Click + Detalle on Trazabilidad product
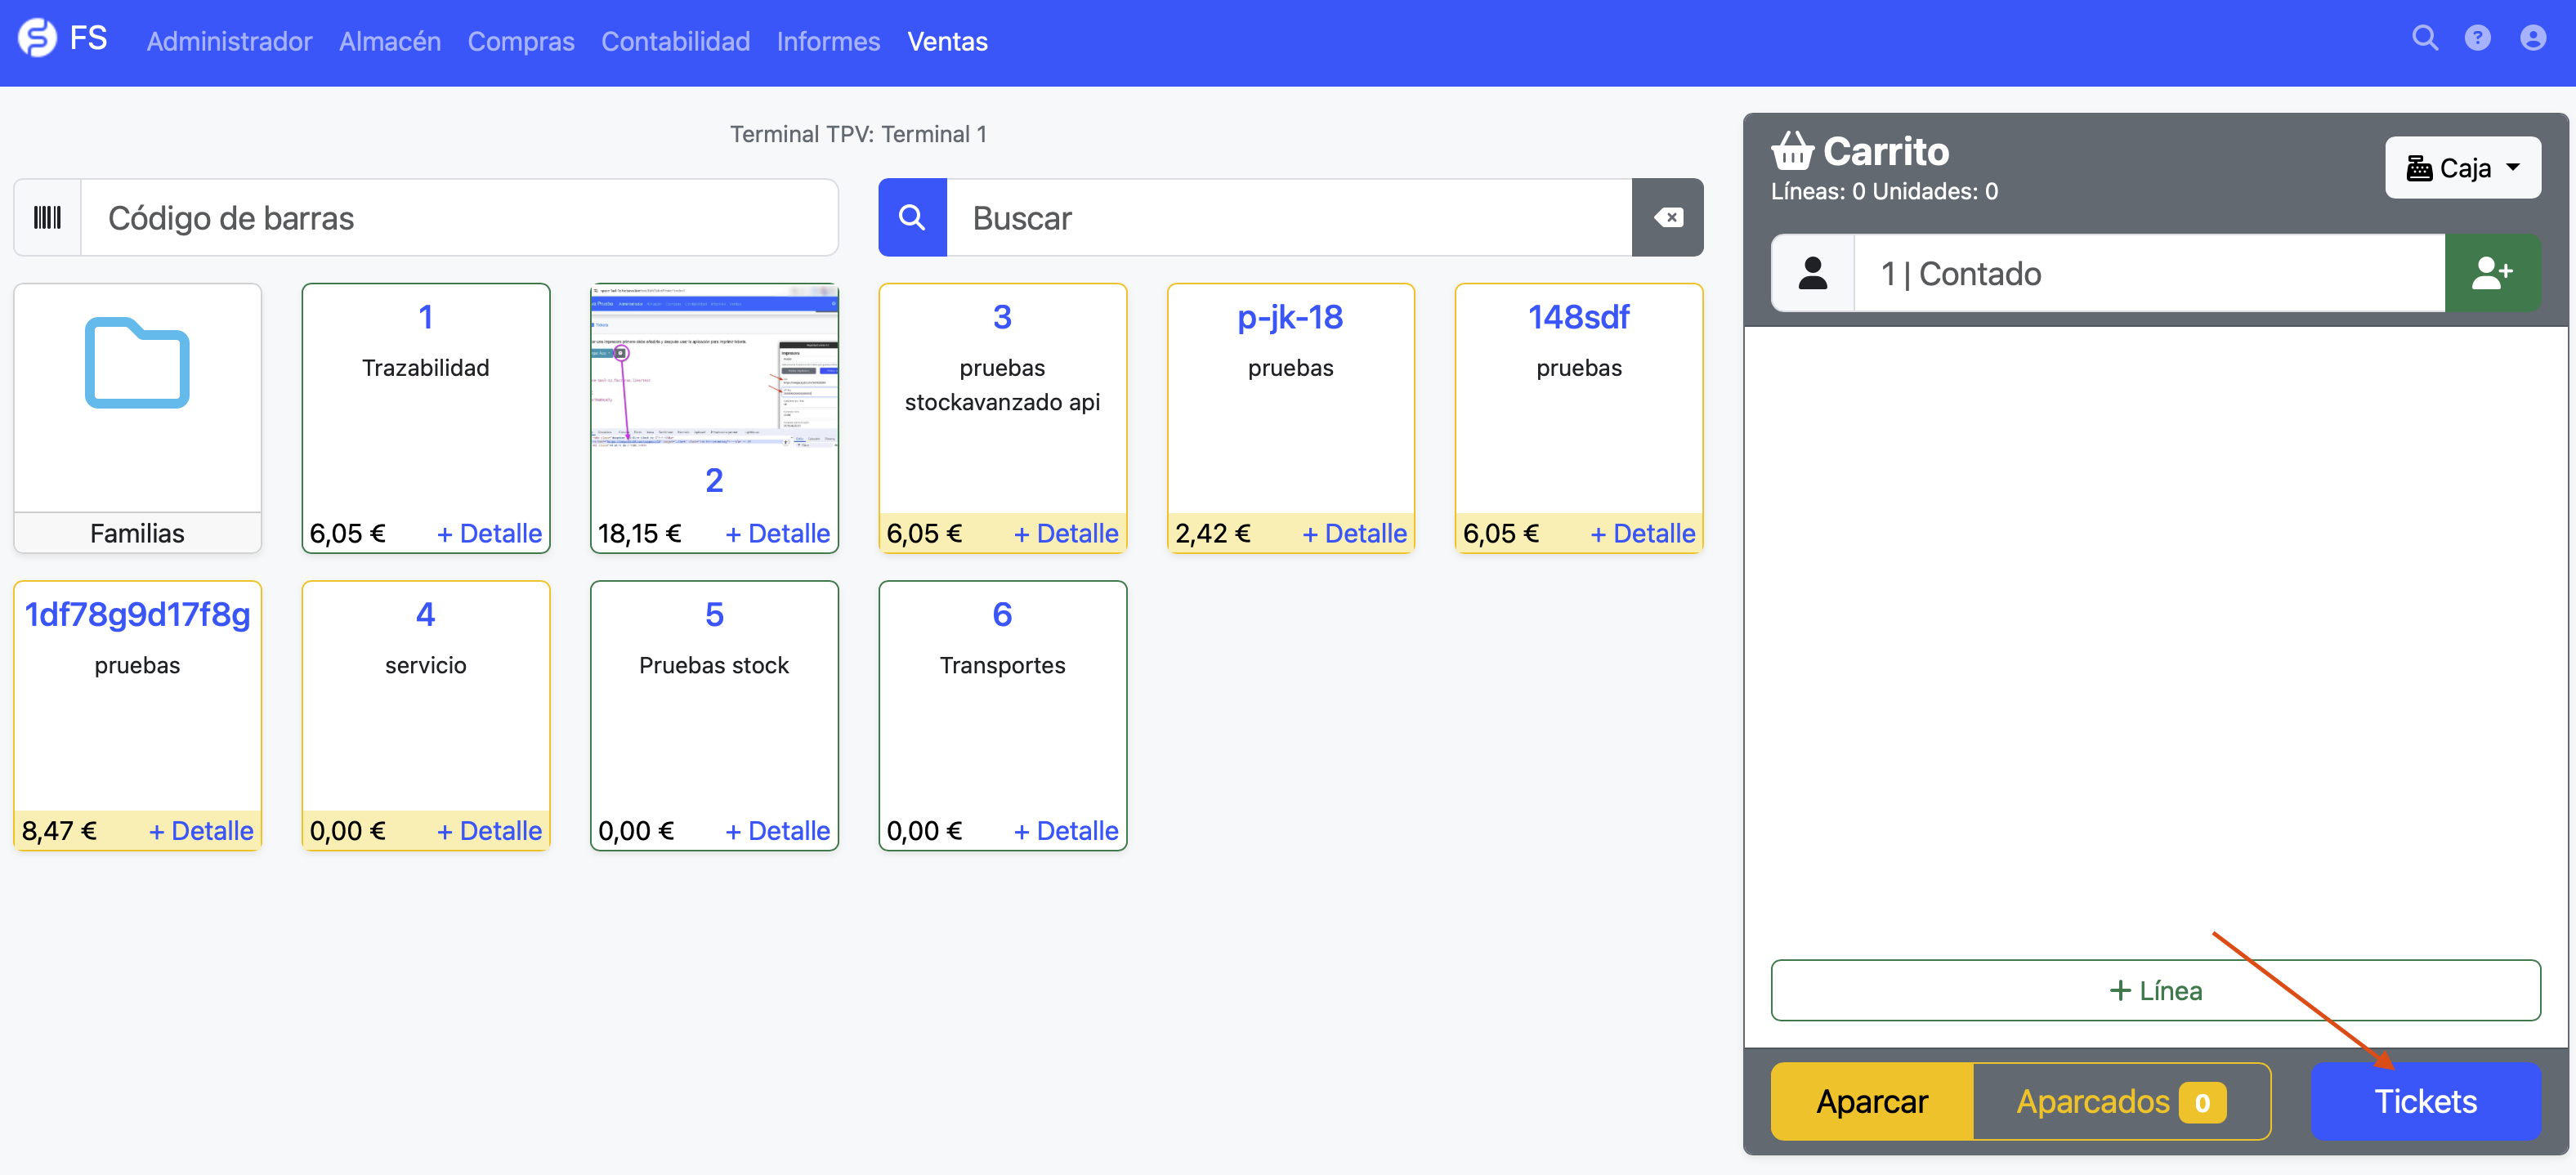2576x1175 pixels. [489, 533]
